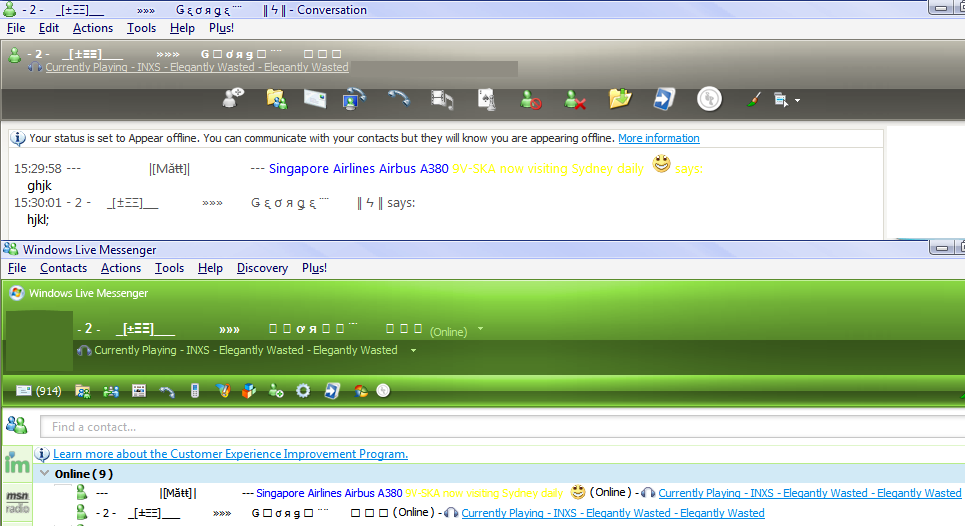Click blue arrow icon in conversation toolbar
This screenshot has height=526, width=965.
pos(664,98)
